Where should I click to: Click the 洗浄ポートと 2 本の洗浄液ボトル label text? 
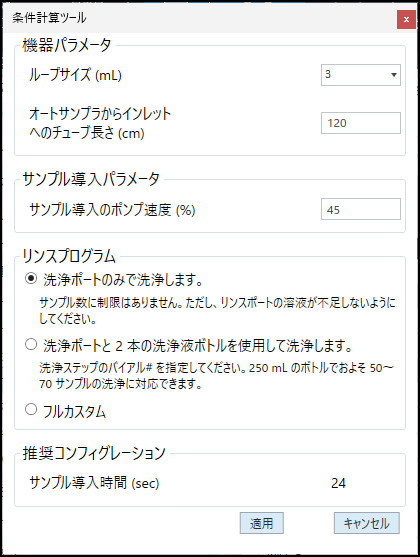198,346
